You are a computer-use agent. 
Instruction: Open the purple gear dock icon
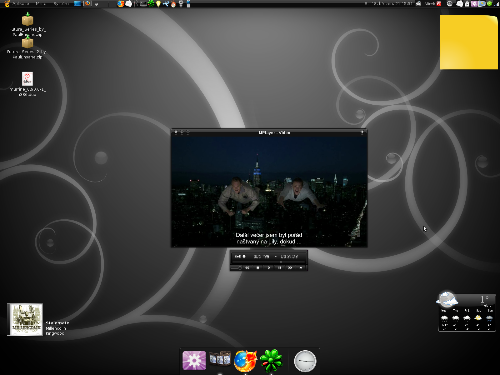pyautogui.click(x=194, y=360)
